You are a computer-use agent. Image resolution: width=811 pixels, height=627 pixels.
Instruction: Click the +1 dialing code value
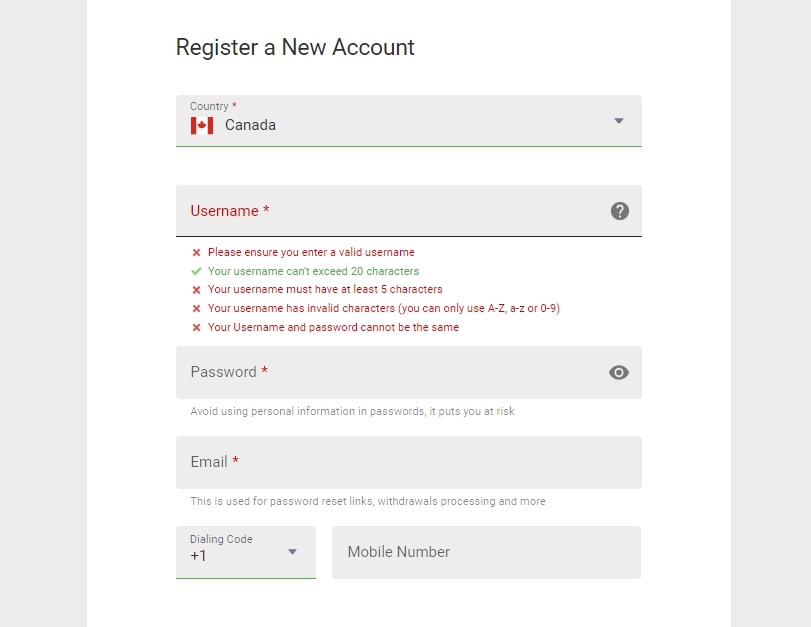click(198, 556)
